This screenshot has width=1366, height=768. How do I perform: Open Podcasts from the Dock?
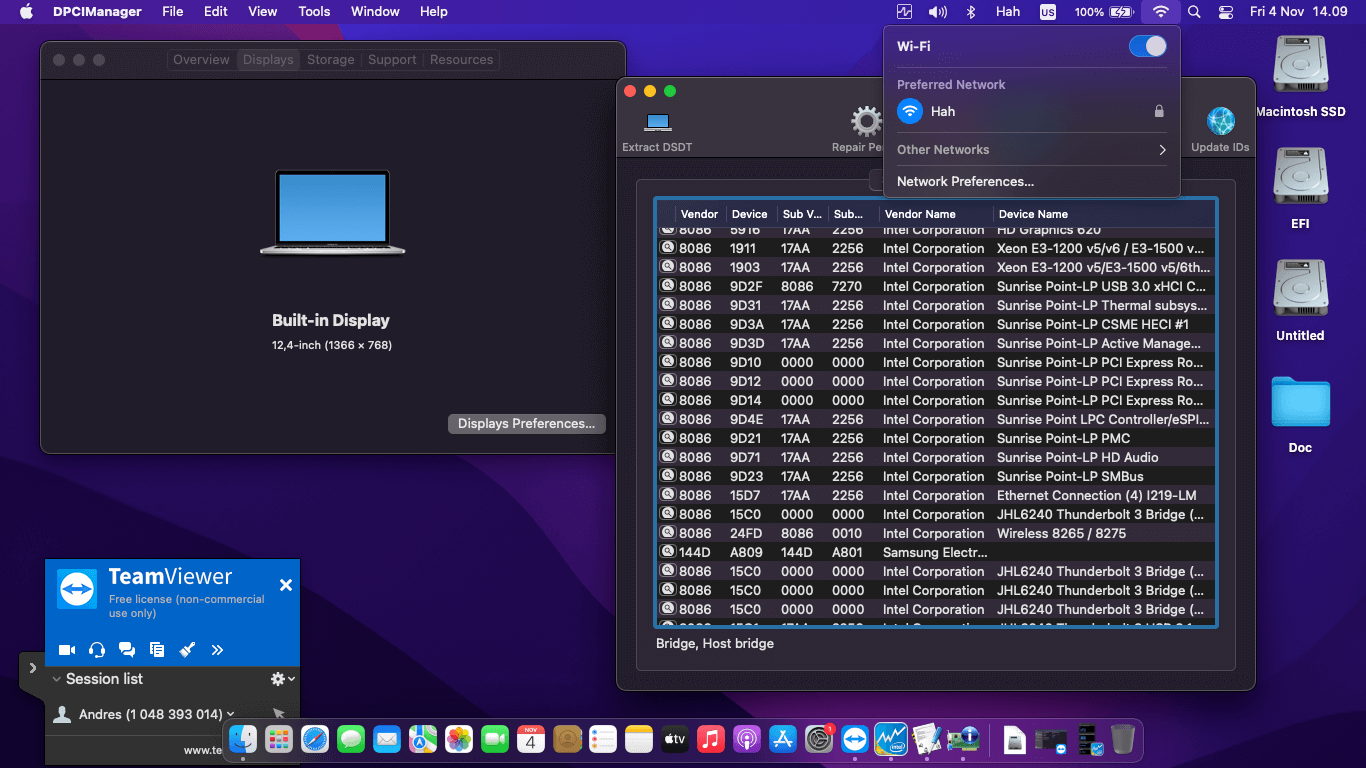[x=747, y=740]
